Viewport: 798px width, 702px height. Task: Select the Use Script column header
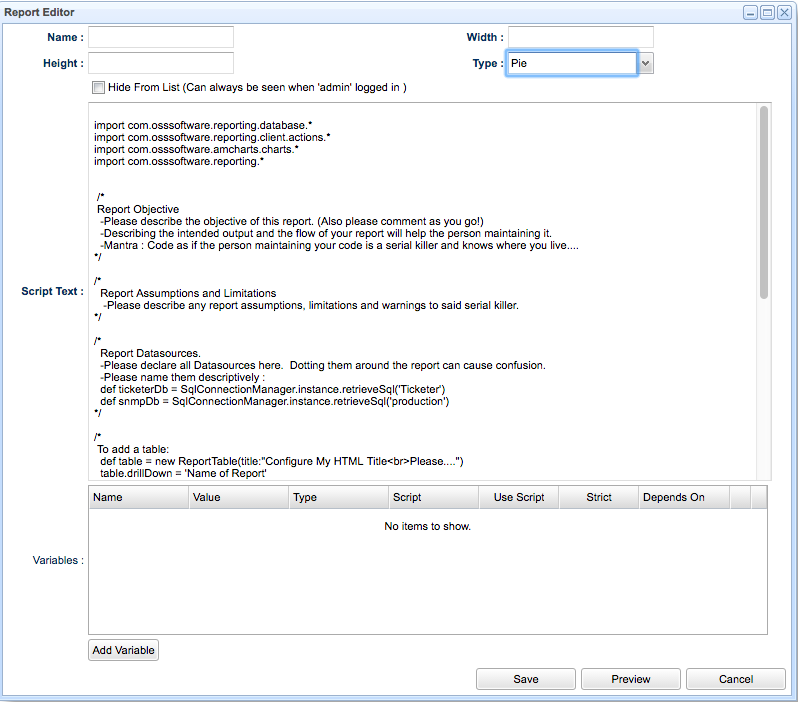[x=519, y=497]
